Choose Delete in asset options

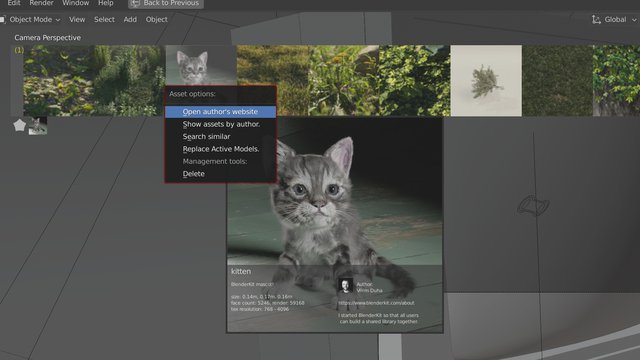(220, 174)
